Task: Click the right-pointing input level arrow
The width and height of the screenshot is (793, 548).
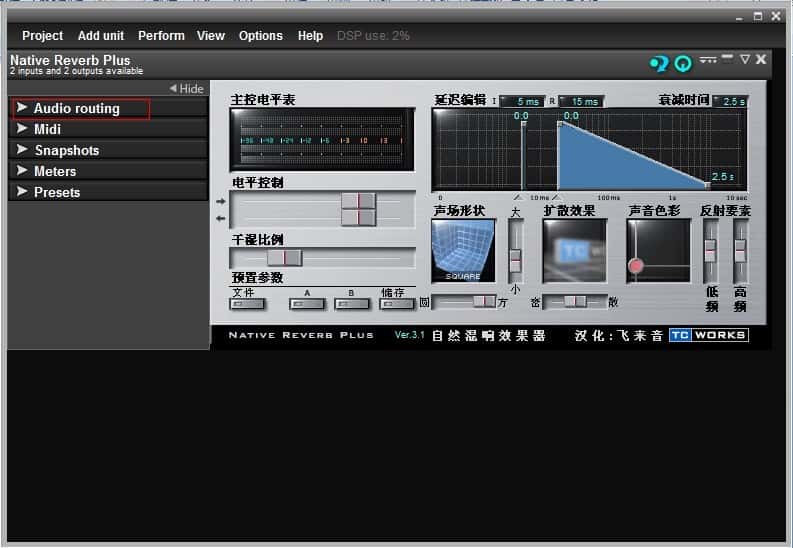Action: click(221, 201)
